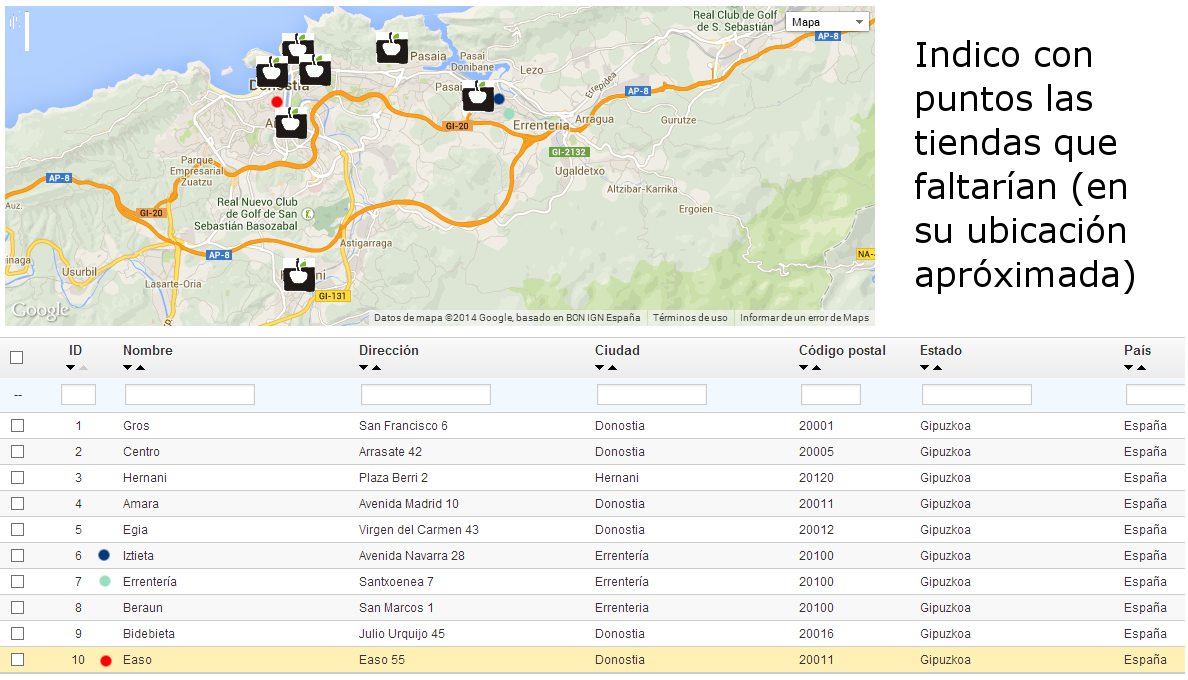Screen dimensions: 1188x680
Task: Click the store marker near Pasaia
Action: (x=392, y=48)
